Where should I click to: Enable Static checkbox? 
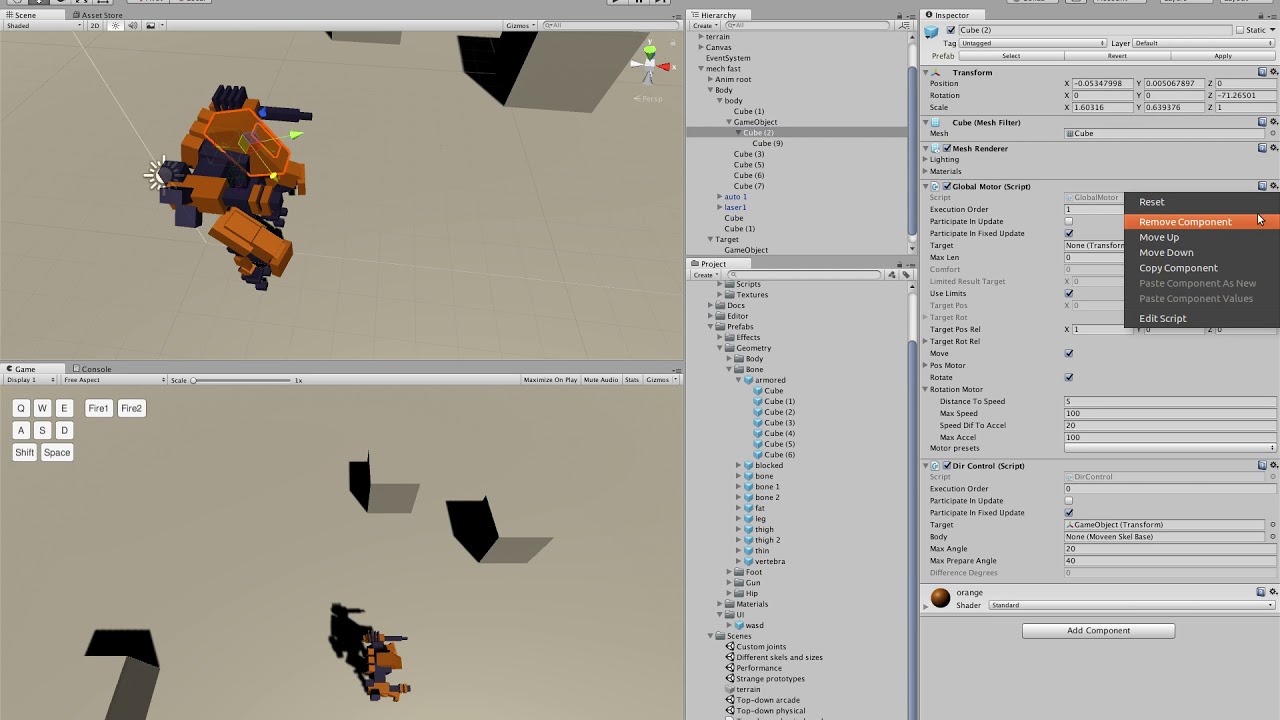[1241, 30]
